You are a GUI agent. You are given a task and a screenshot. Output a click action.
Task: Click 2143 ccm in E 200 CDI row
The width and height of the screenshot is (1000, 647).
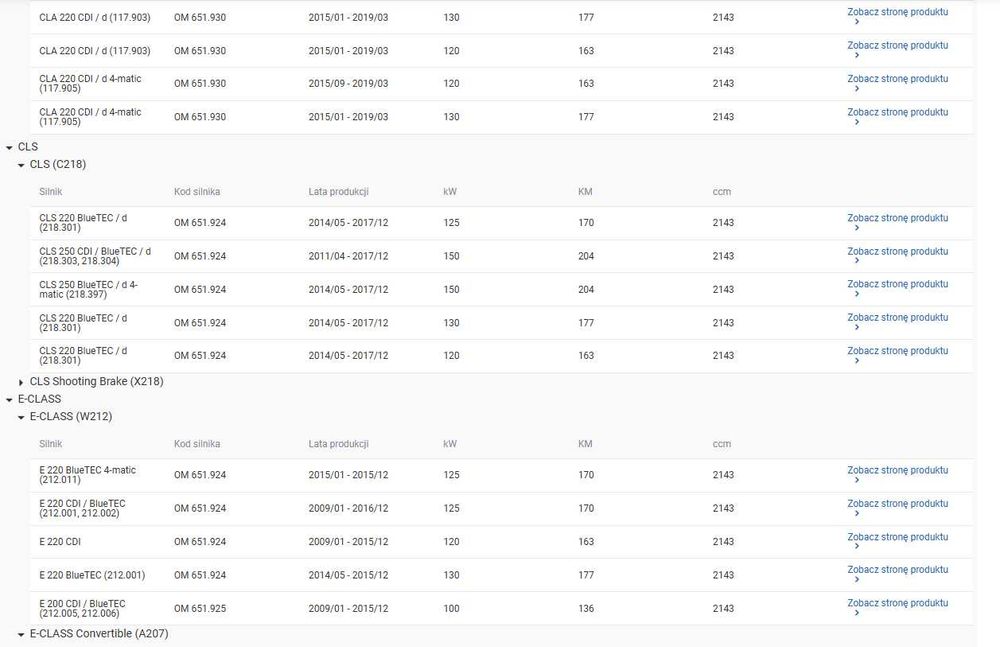pyautogui.click(x=723, y=608)
